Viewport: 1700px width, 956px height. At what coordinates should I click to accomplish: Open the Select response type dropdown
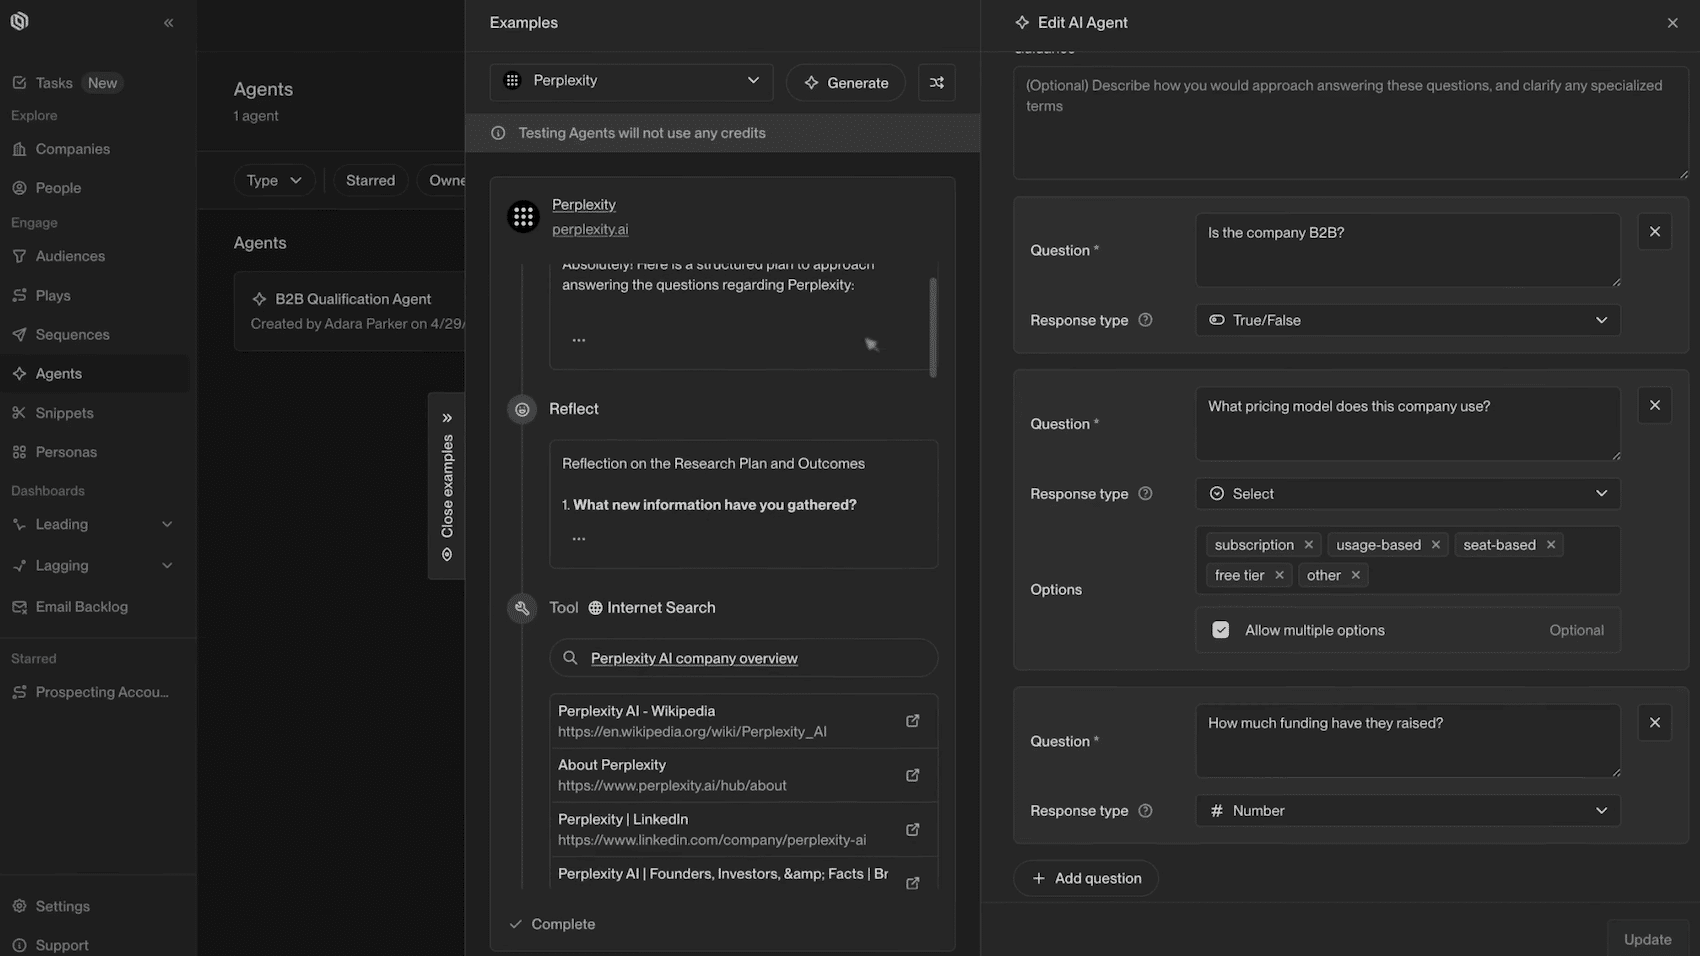click(1408, 494)
